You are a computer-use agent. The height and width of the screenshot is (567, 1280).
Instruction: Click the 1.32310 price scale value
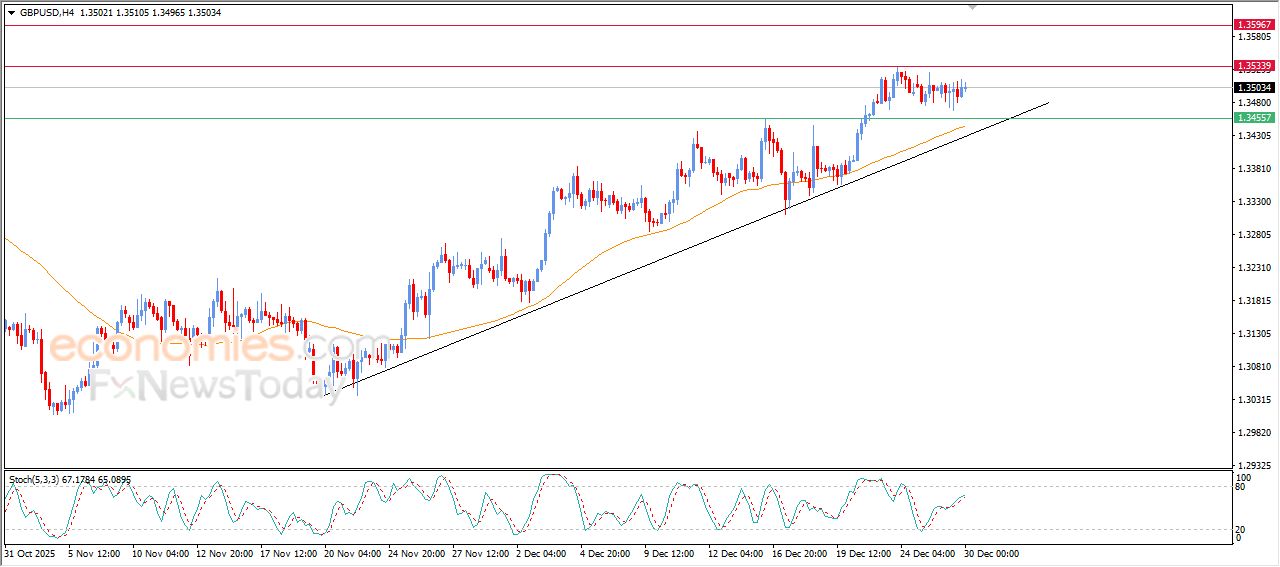click(x=1254, y=268)
